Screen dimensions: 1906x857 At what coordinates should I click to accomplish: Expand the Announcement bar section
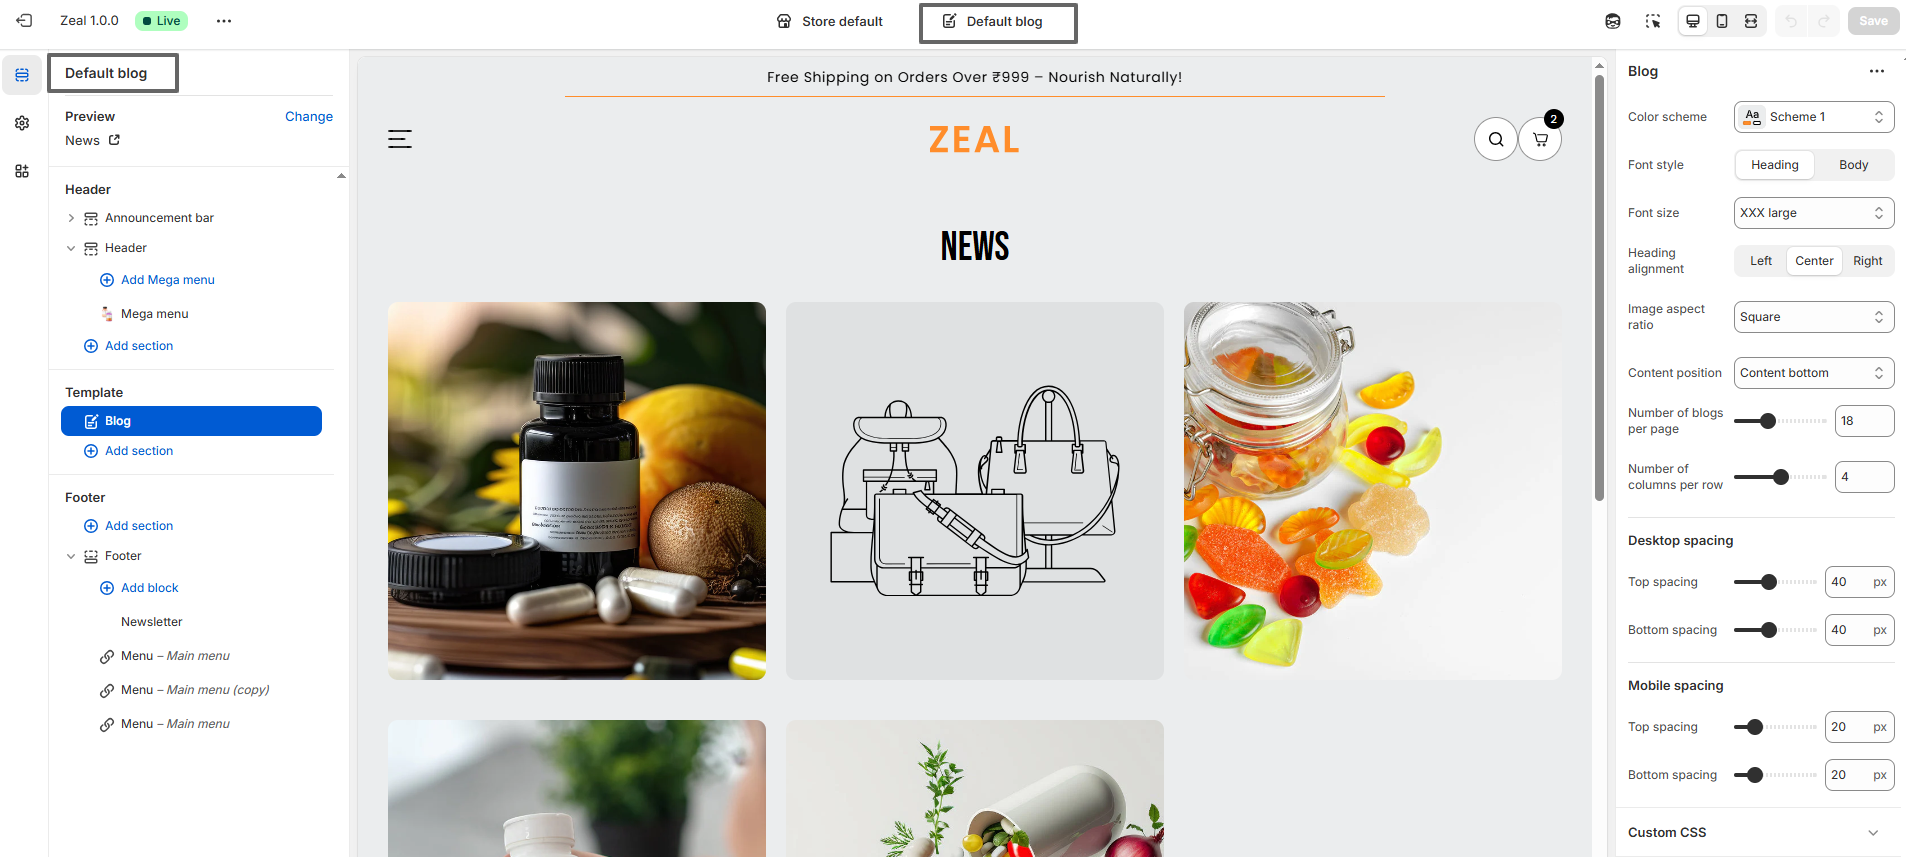[71, 218]
